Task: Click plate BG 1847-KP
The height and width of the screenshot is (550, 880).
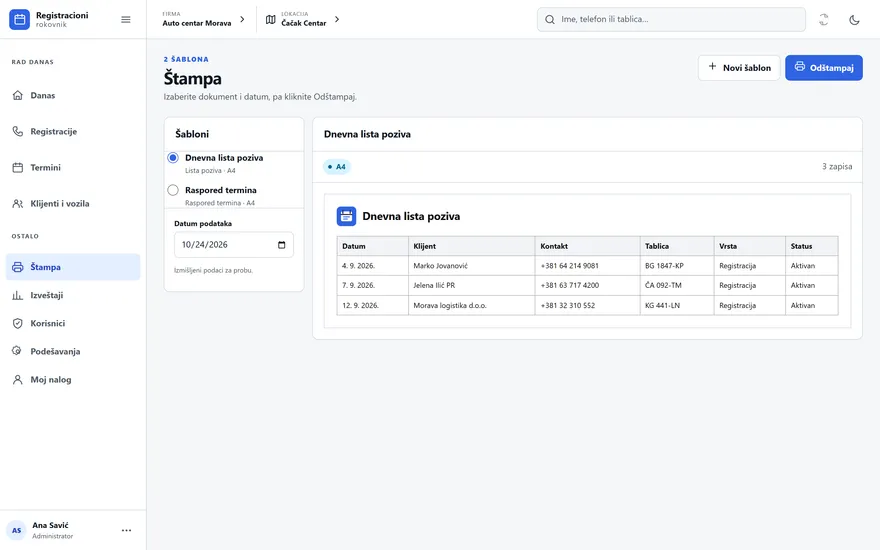Action: point(664,265)
